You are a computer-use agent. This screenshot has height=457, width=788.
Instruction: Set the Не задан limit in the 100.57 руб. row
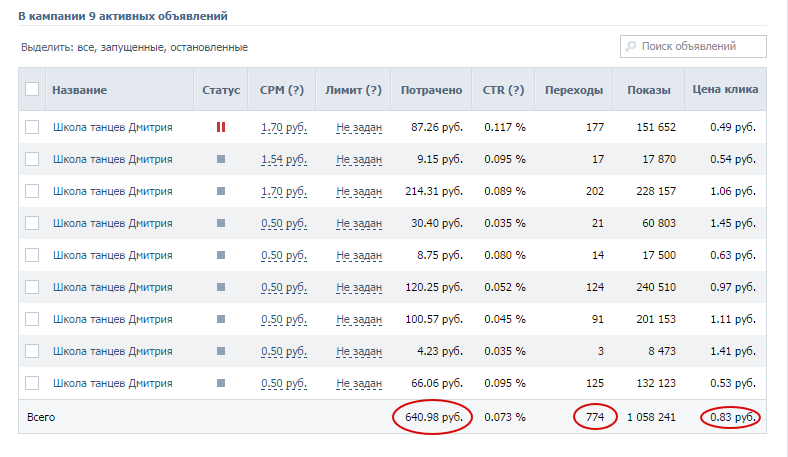tap(359, 320)
